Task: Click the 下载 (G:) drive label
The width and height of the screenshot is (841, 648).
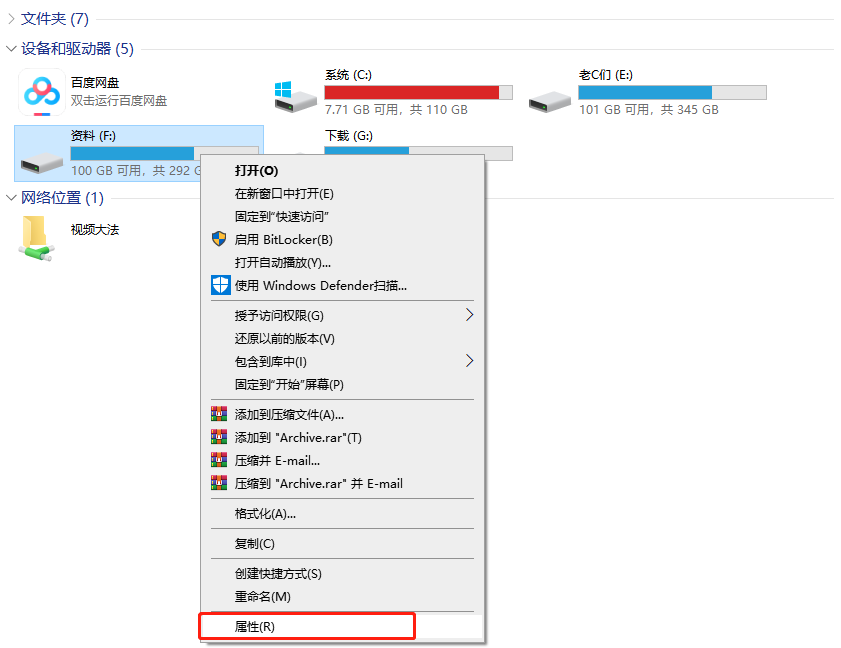Action: tap(348, 136)
